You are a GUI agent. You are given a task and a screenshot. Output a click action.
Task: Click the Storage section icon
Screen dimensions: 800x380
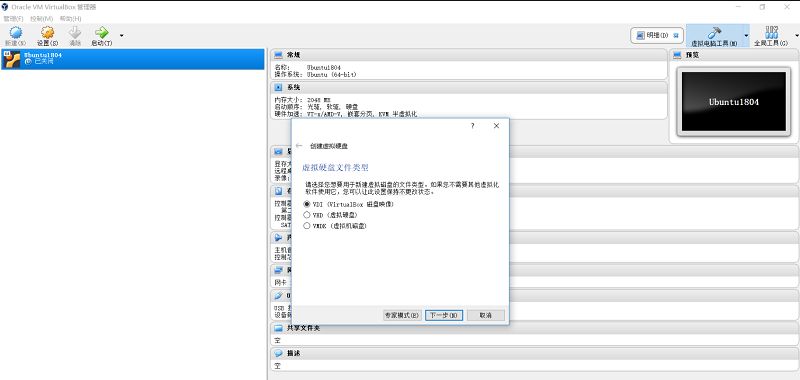pos(279,191)
